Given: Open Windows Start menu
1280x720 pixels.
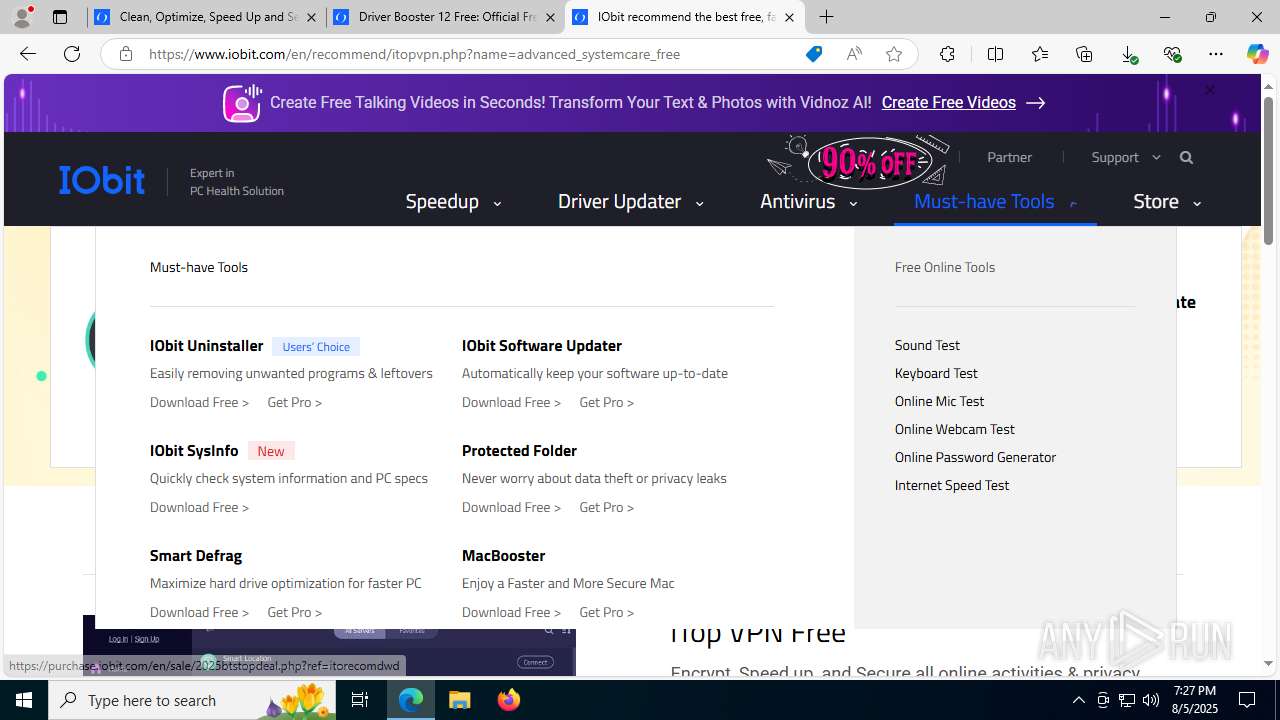Looking at the screenshot, I should (x=24, y=700).
